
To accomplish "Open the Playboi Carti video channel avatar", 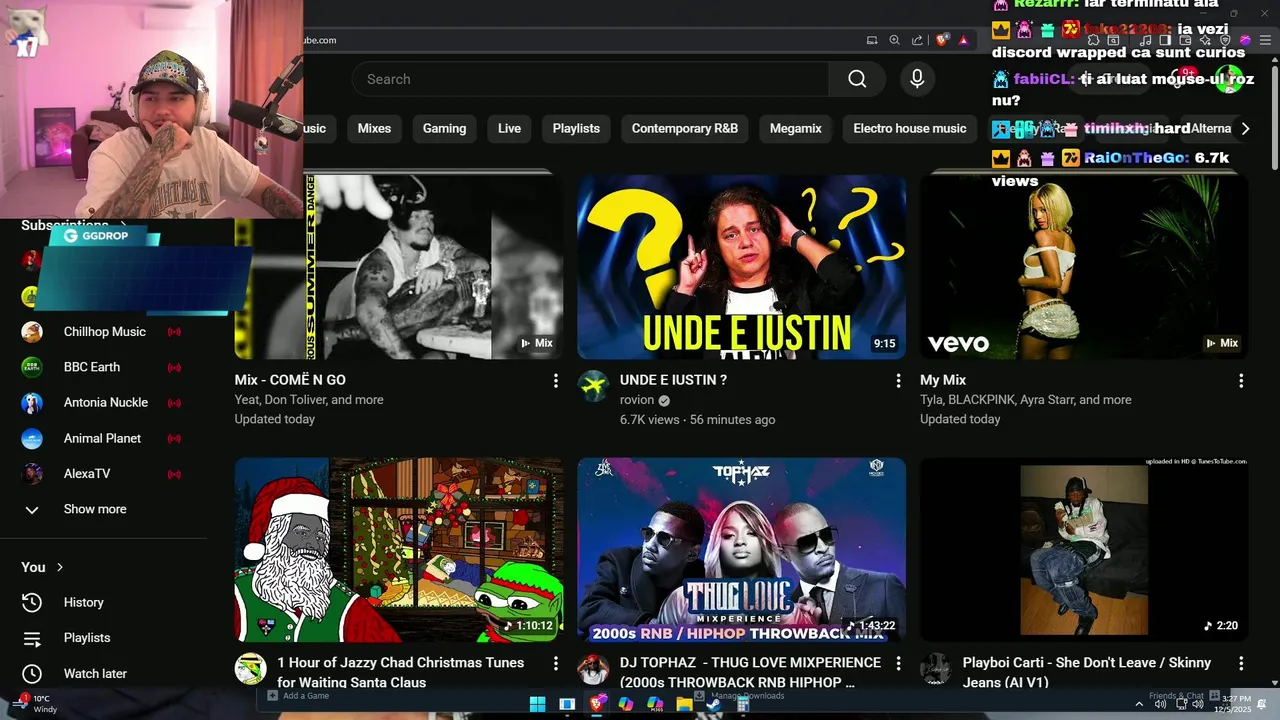I will pyautogui.click(x=936, y=669).
